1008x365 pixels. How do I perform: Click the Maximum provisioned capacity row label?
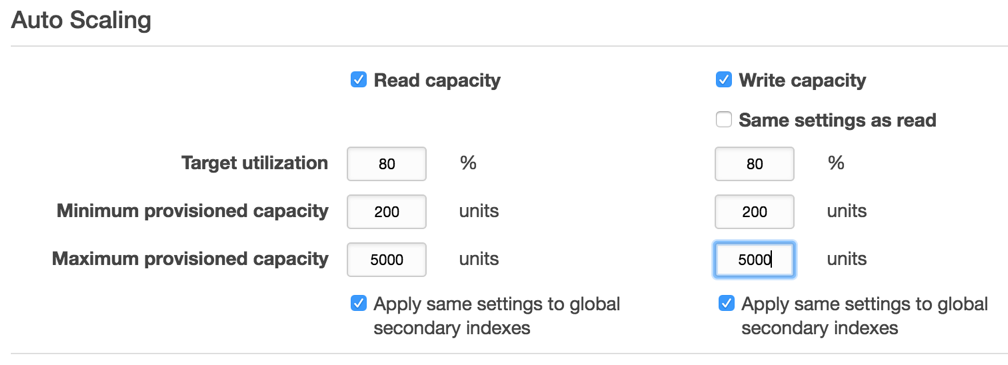click(190, 259)
